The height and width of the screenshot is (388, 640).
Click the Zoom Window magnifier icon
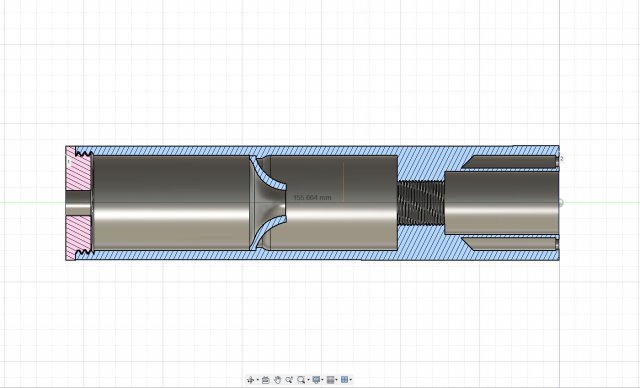click(301, 380)
